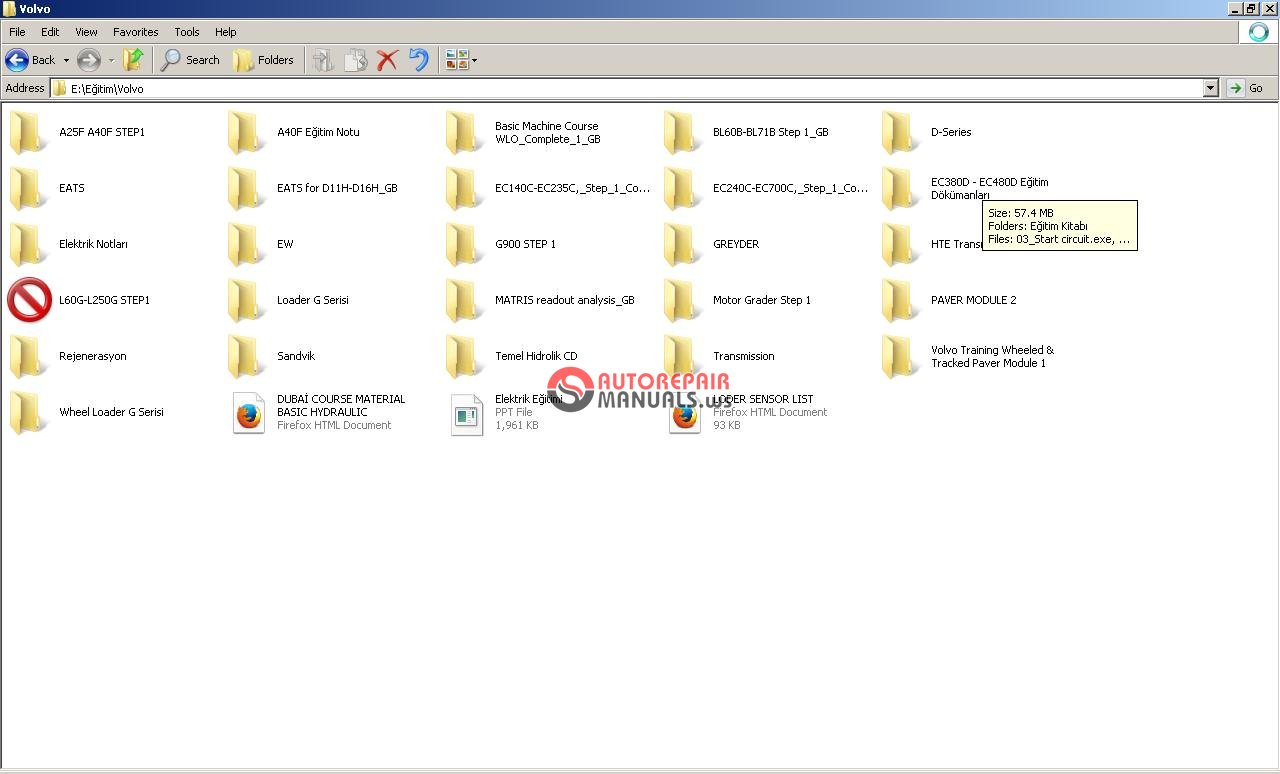
Task: Select the red blocked L60G-L250G STEP1 icon
Action: [x=29, y=300]
